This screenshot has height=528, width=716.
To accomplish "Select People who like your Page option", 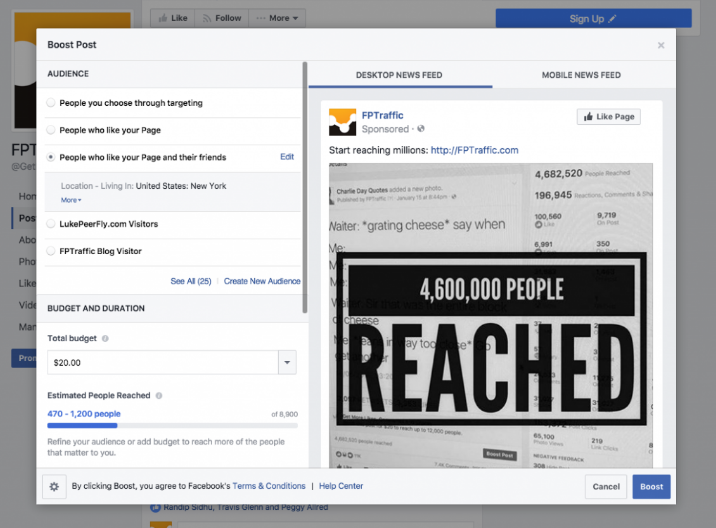I will pyautogui.click(x=51, y=130).
